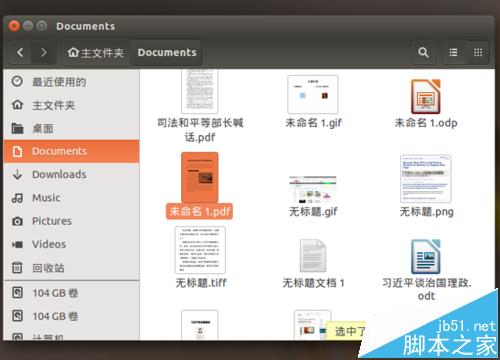Image resolution: width=500 pixels, height=360 pixels.
Task: Open the 回收站 trash icon
Action: (x=17, y=267)
